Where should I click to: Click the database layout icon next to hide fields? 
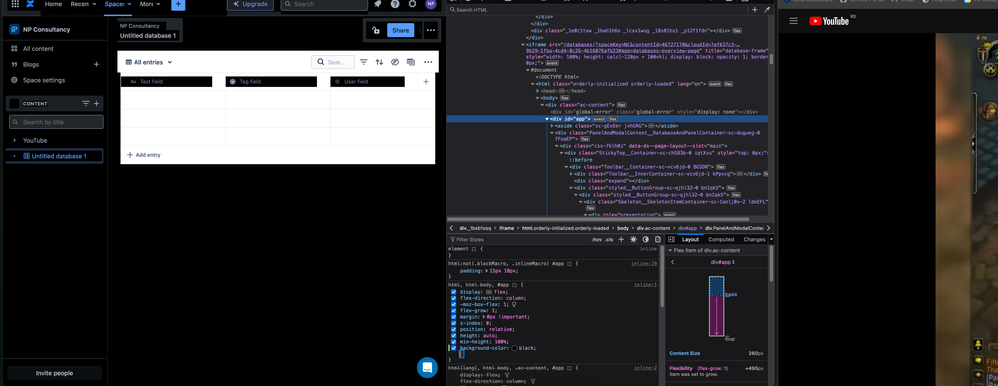(x=411, y=62)
